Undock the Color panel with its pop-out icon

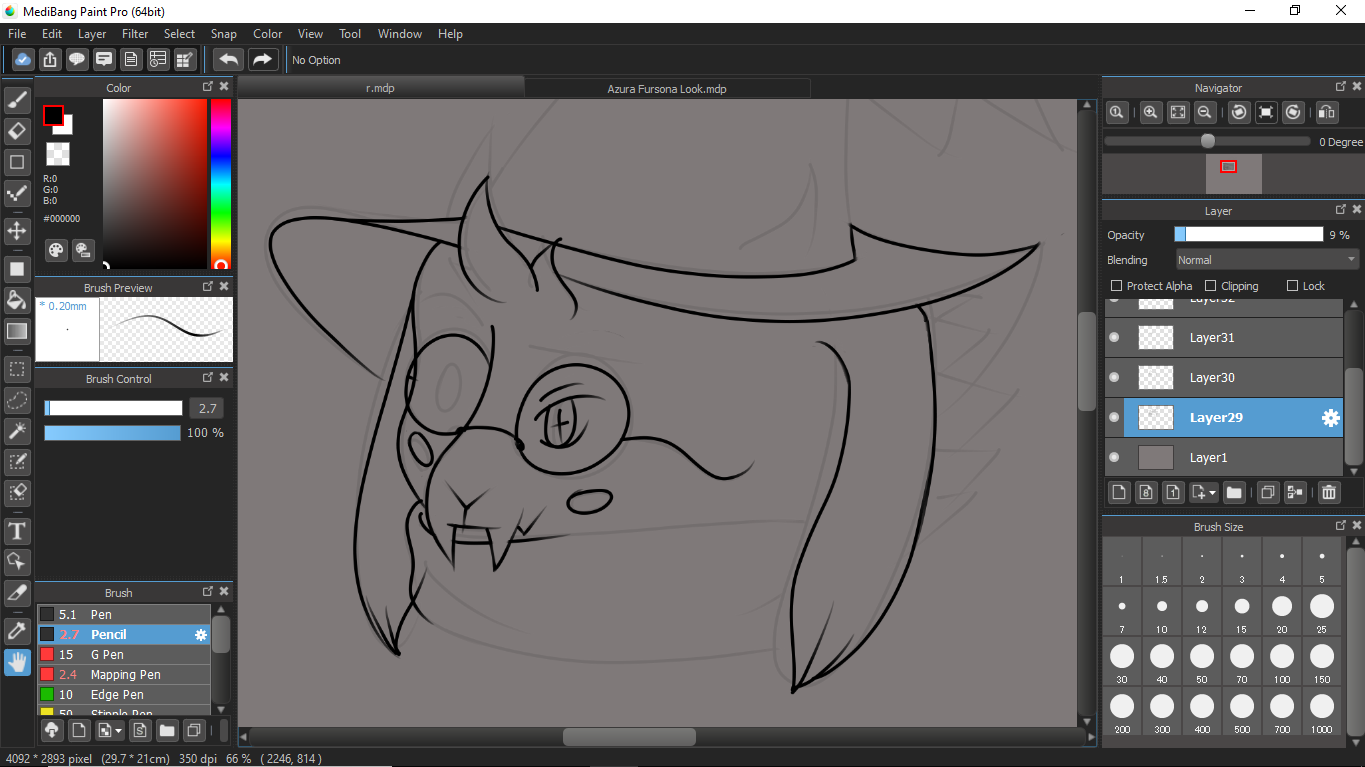(x=208, y=87)
